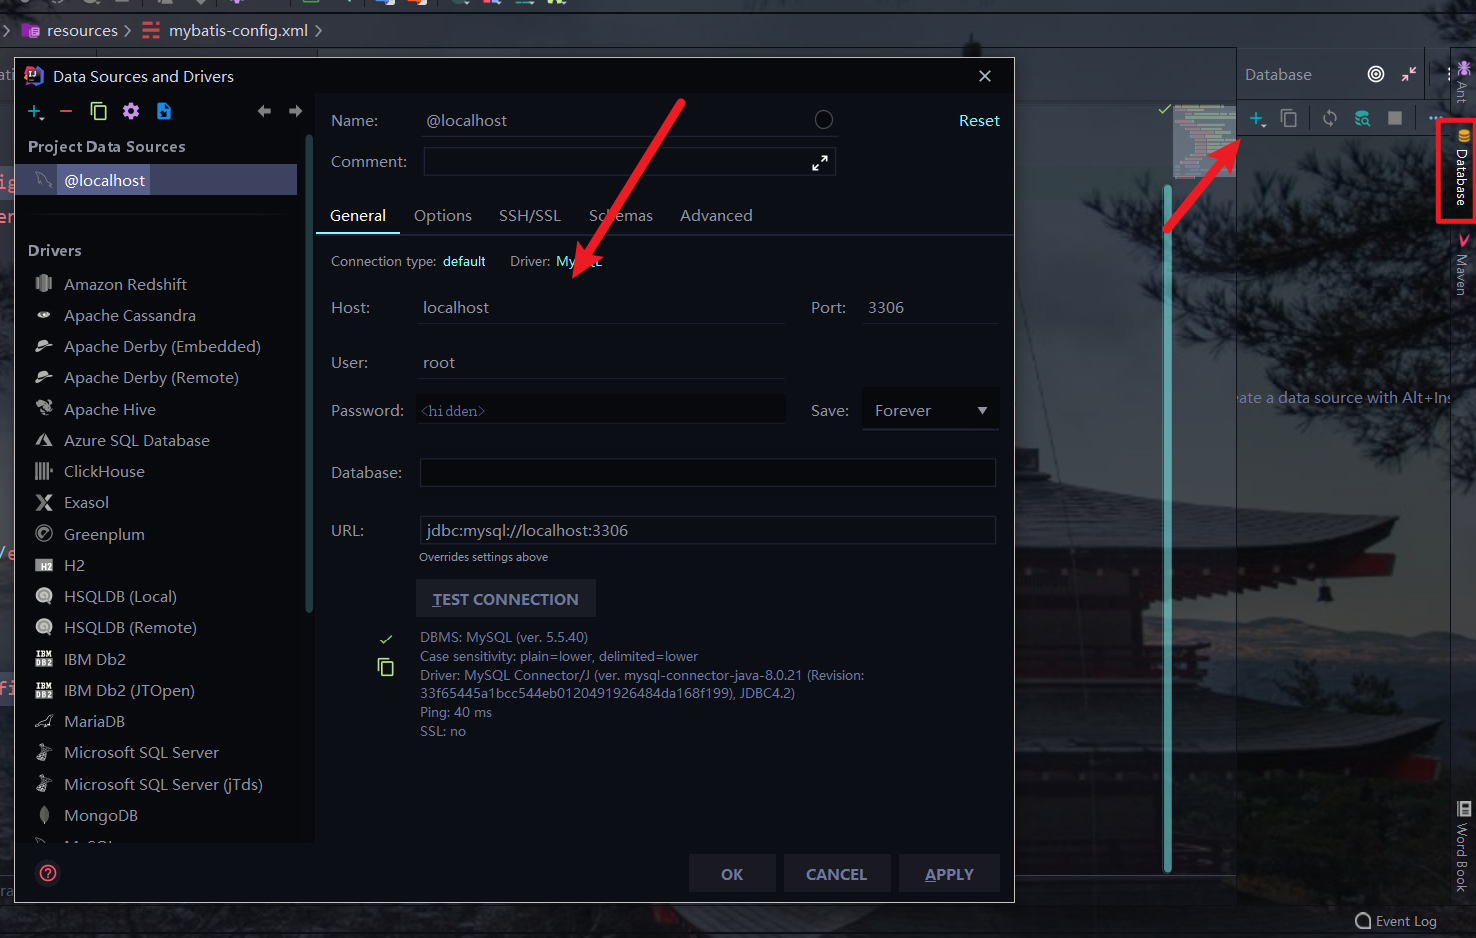Screen dimensions: 1476x938
Task: Duplicate the selected data source
Action: (98, 111)
